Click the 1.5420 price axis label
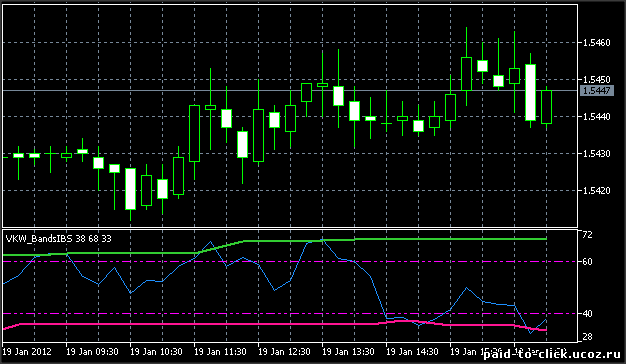Viewport: 626px width, 364px height. coord(596,191)
